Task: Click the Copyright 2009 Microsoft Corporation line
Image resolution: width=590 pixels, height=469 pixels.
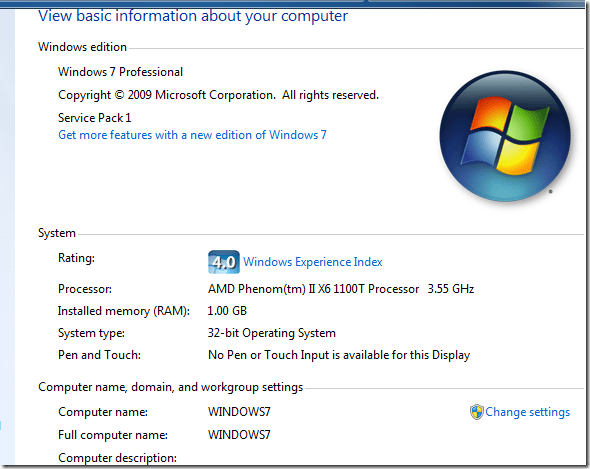Action: tap(218, 95)
